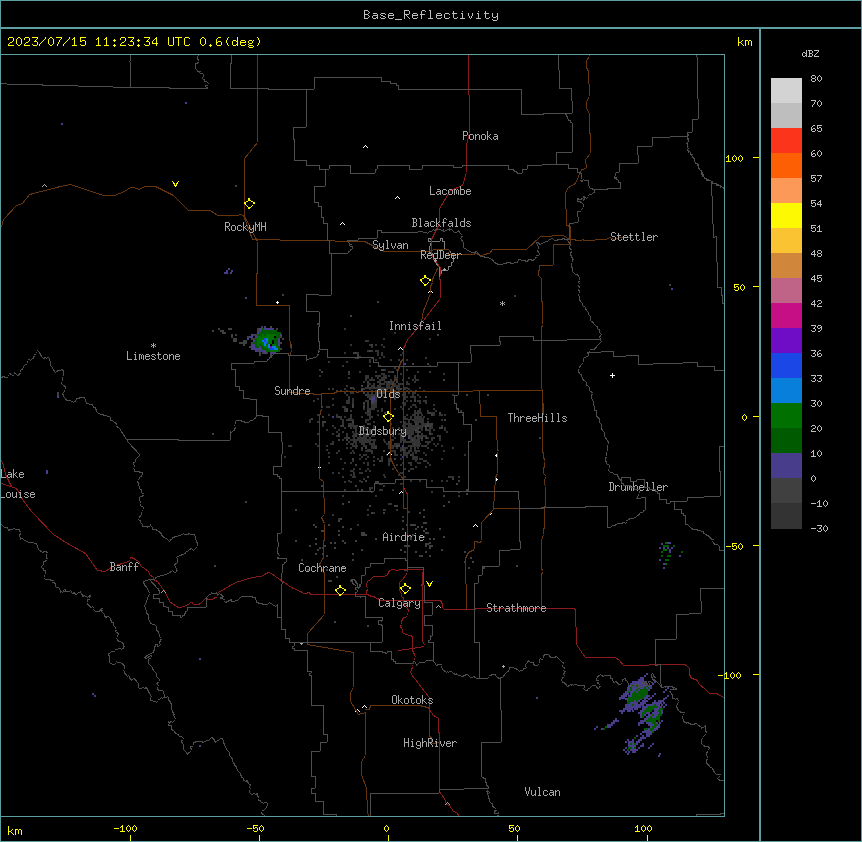Click the Limestone label
The width and height of the screenshot is (862, 842).
tap(153, 356)
